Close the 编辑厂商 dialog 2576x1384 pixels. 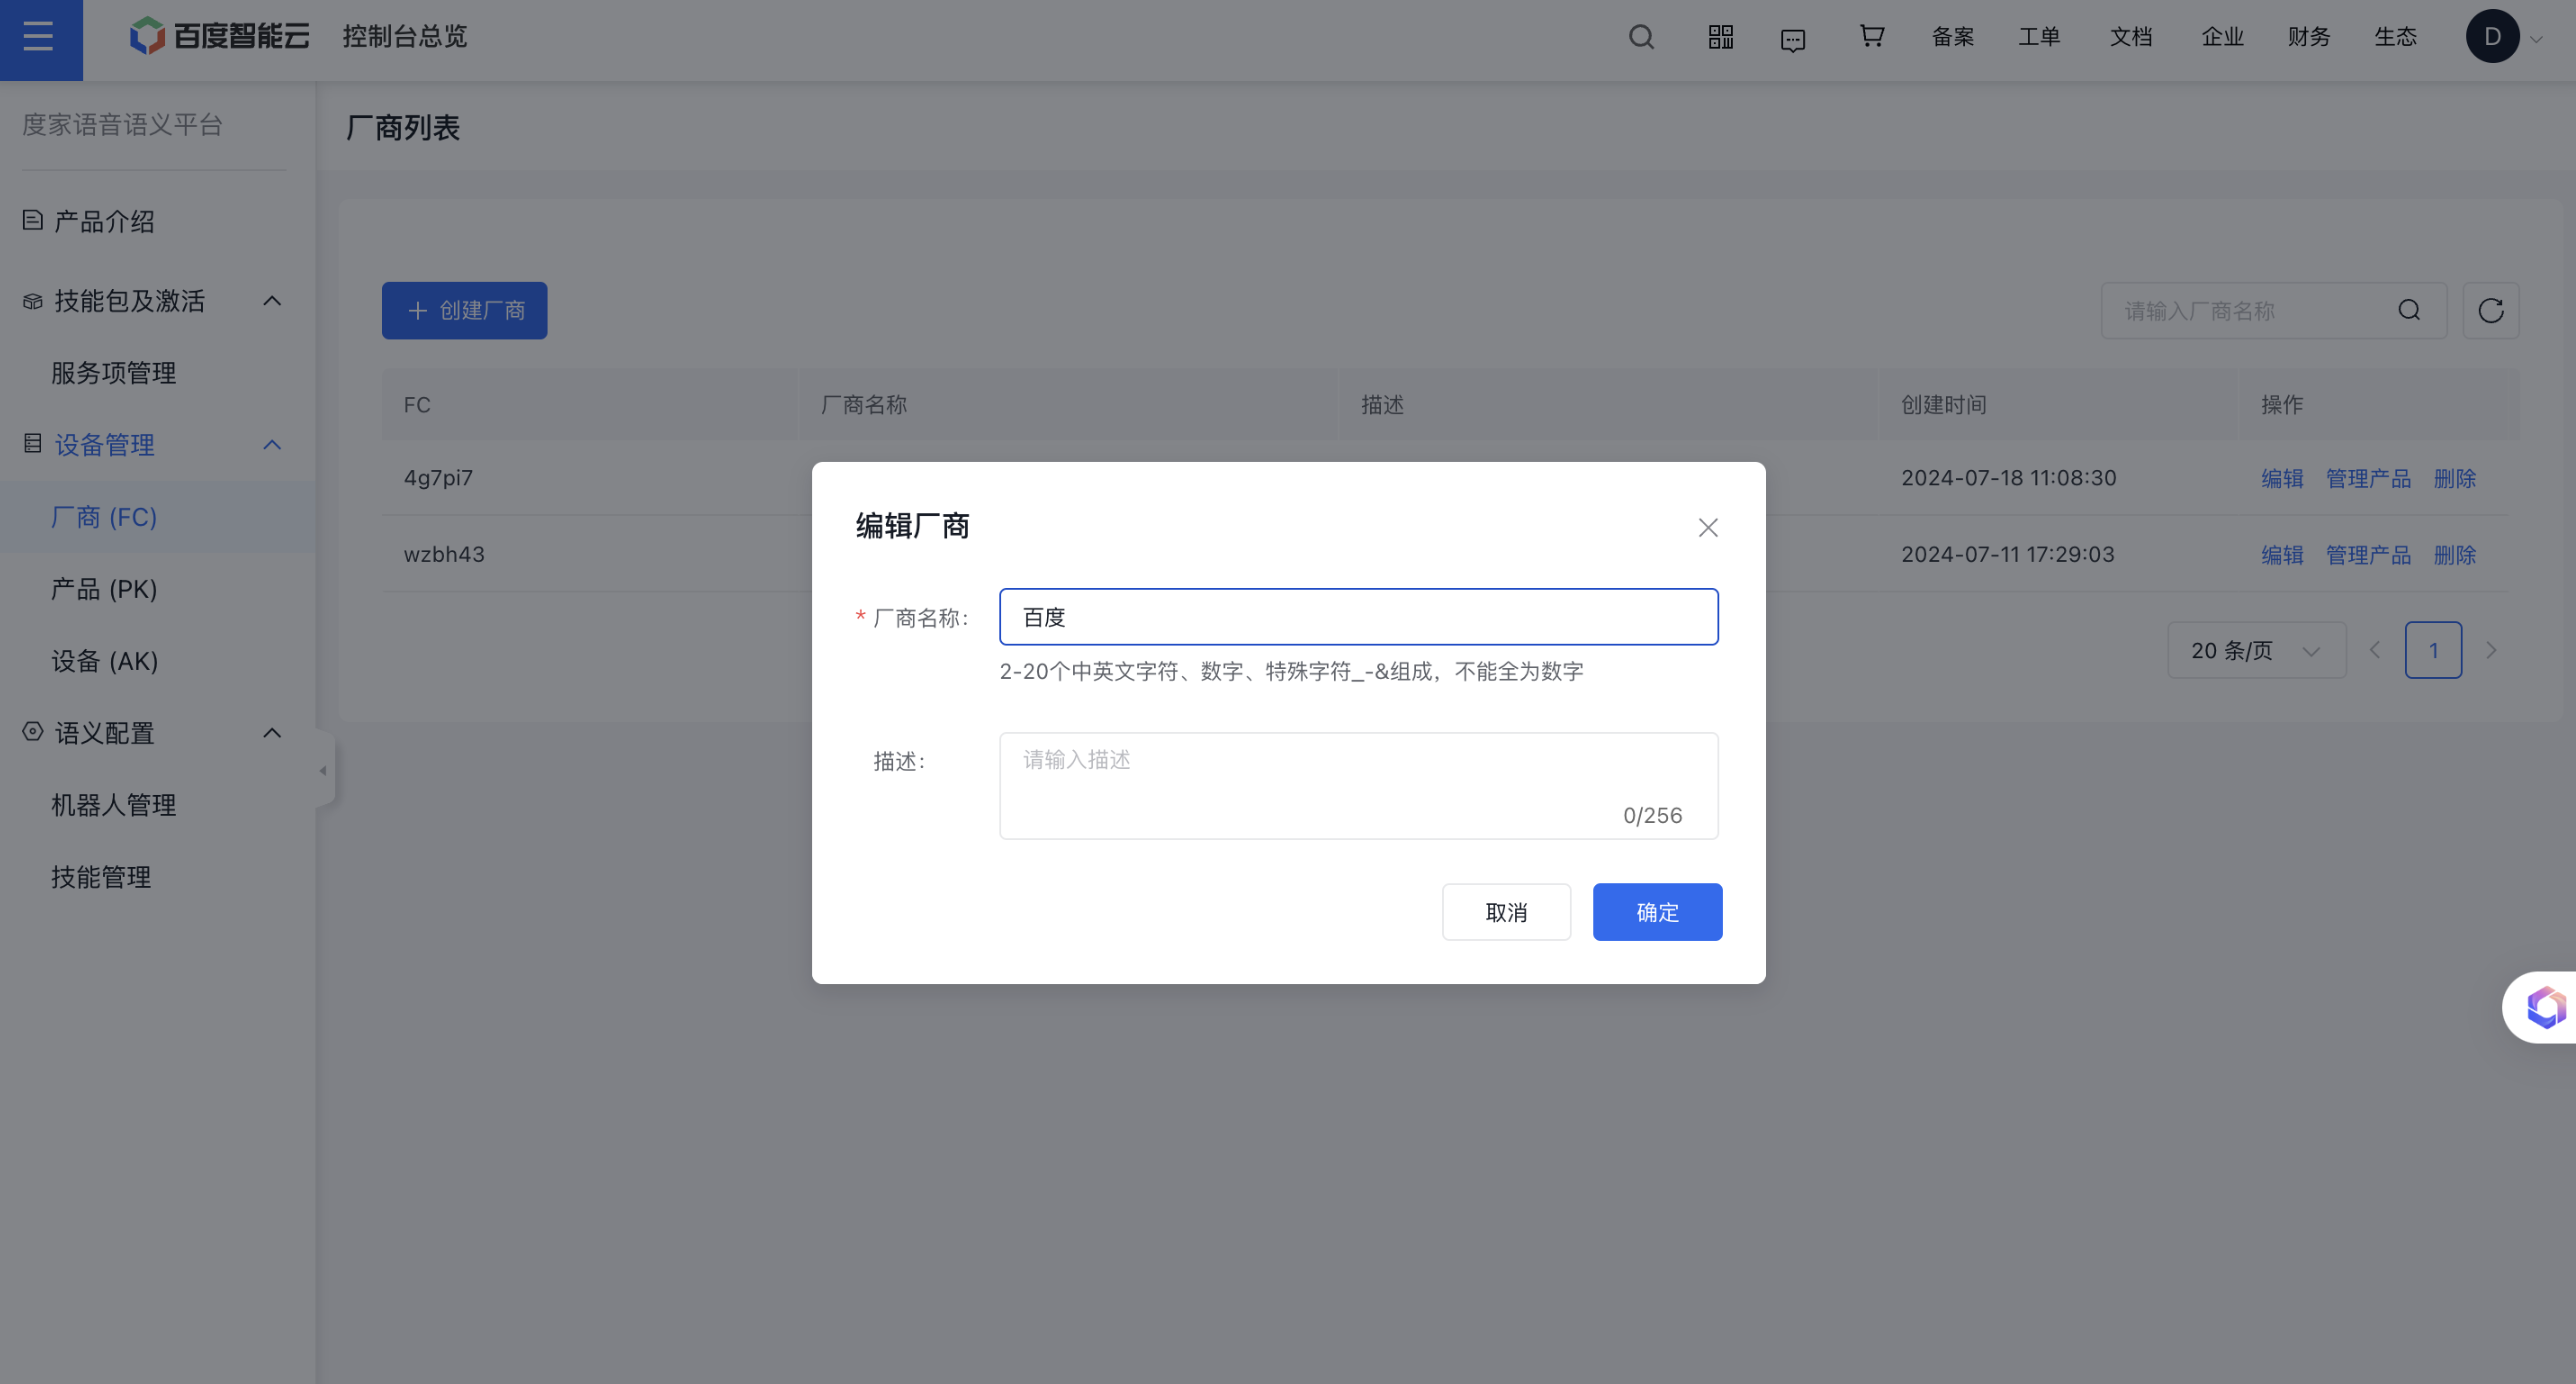click(x=1707, y=527)
